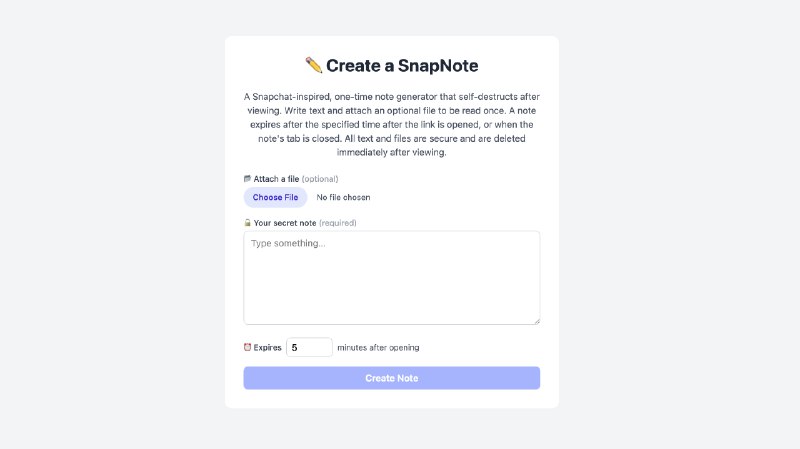Click the expiry minutes number field

(x=309, y=347)
